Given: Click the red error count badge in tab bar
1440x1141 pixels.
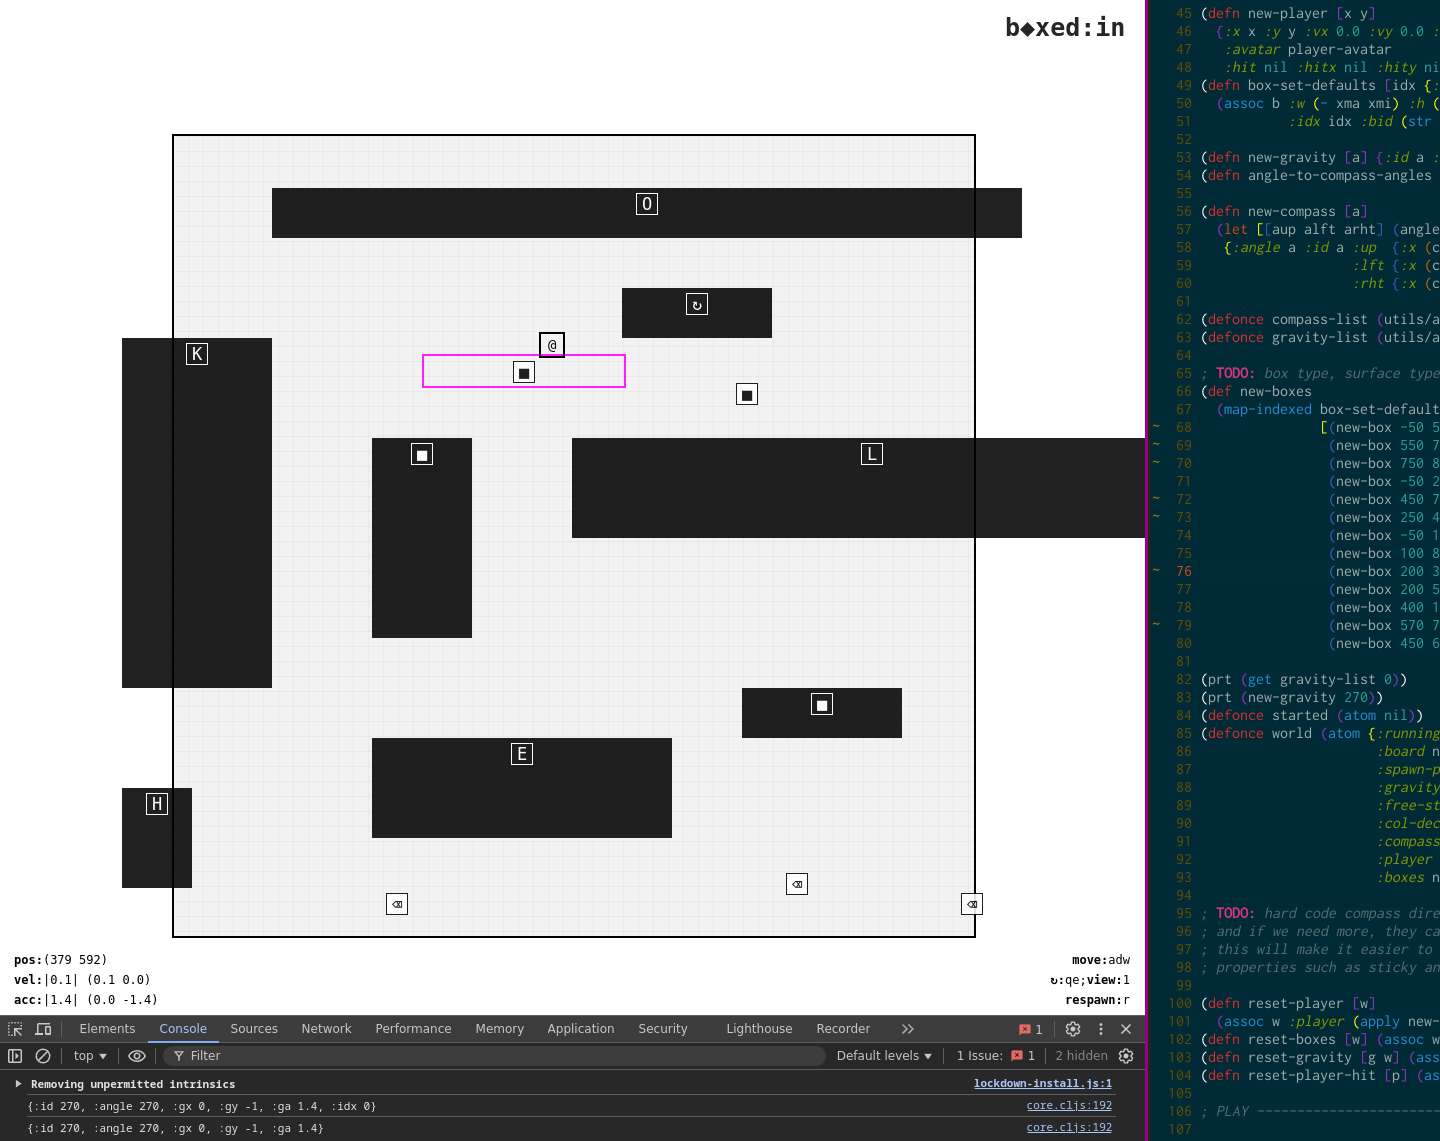Looking at the screenshot, I should click(x=1030, y=1029).
